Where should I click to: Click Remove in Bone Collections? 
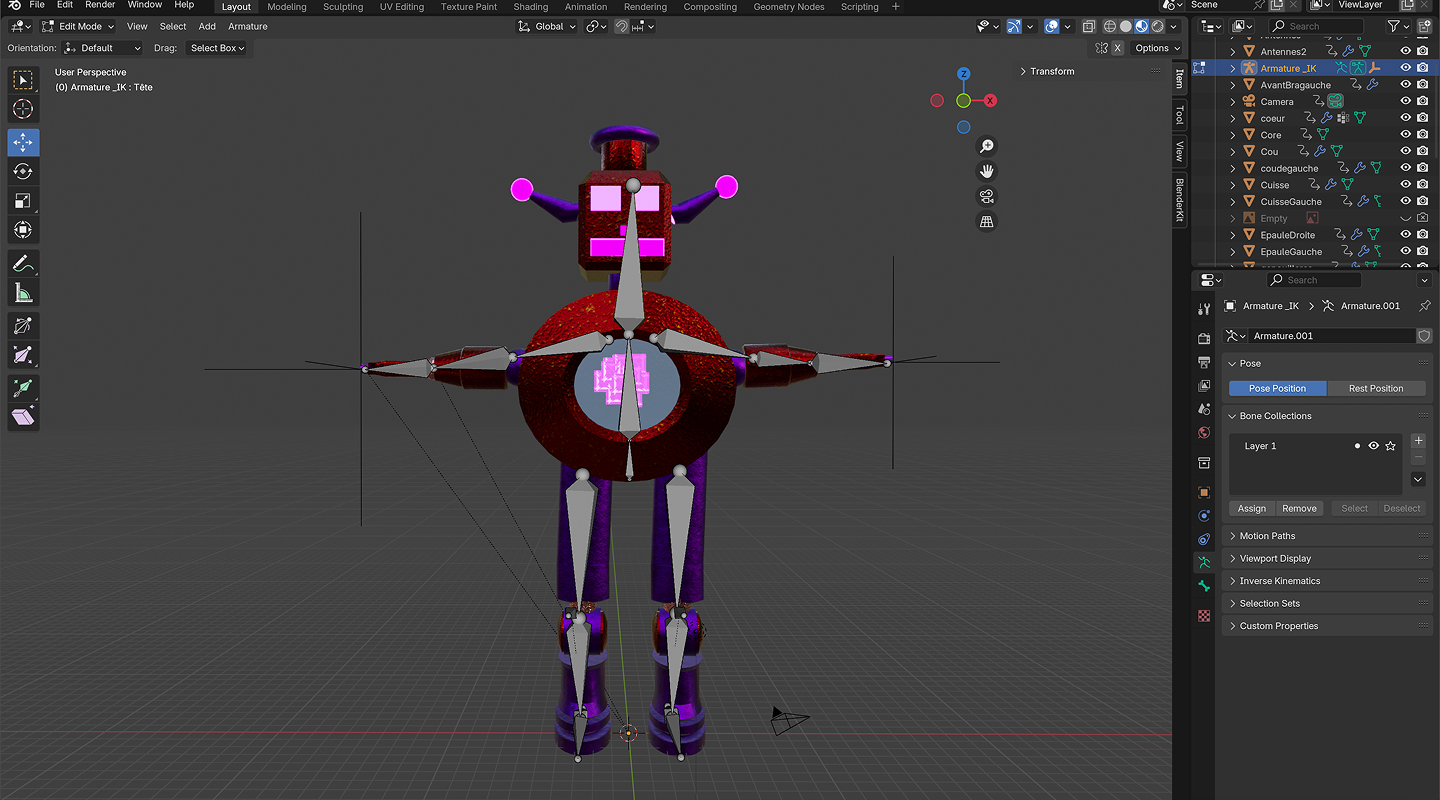(x=1299, y=508)
